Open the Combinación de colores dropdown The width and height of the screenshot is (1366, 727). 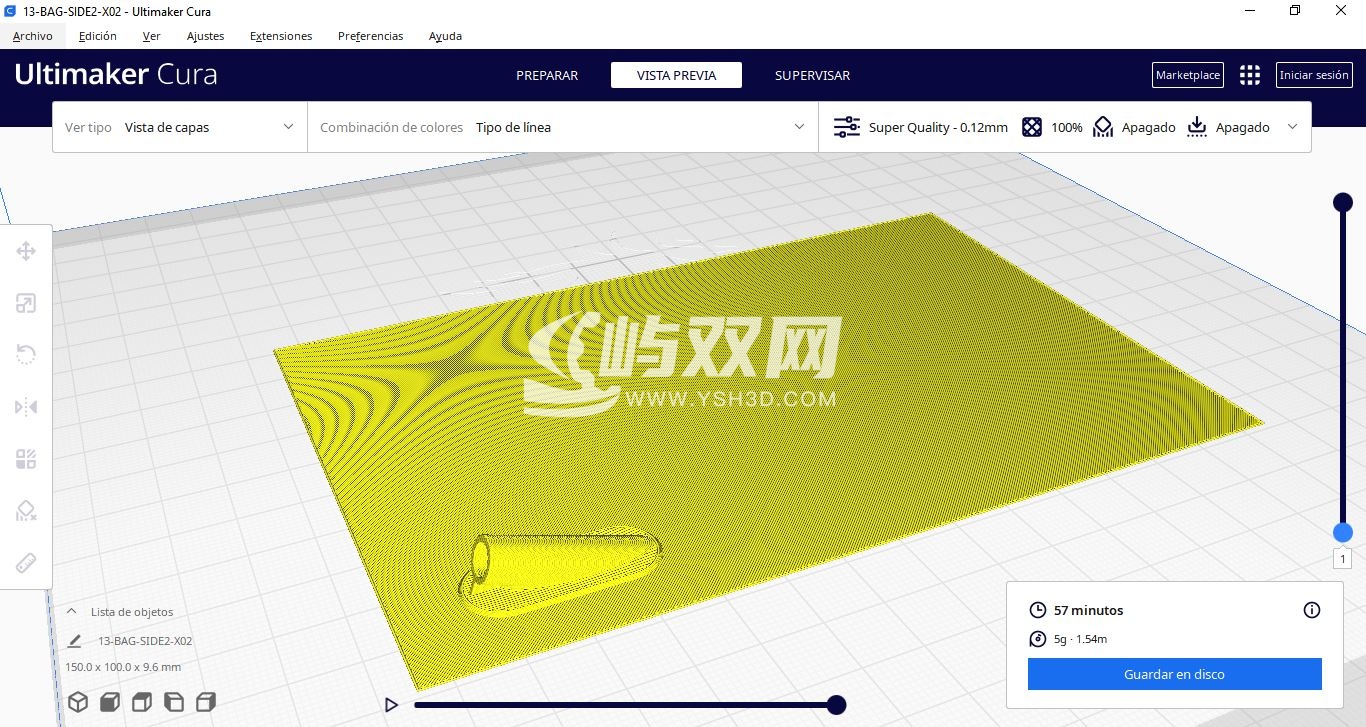(x=563, y=127)
